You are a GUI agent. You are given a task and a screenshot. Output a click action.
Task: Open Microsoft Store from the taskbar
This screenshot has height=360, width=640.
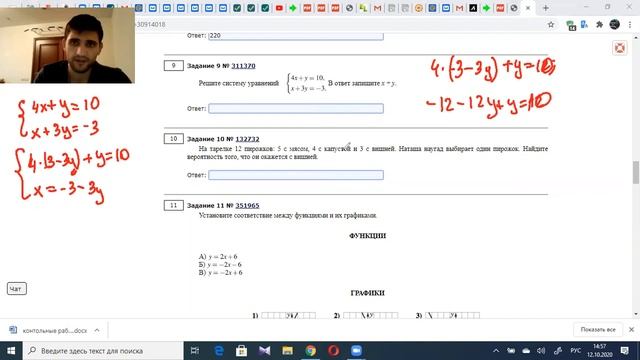tap(241, 351)
